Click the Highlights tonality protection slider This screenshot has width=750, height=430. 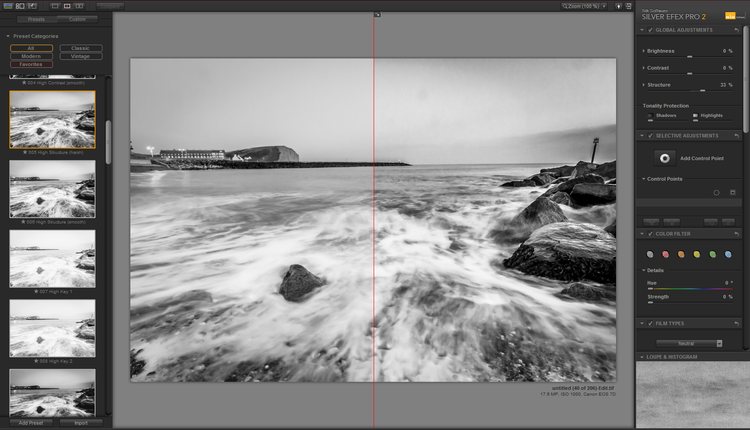point(713,121)
